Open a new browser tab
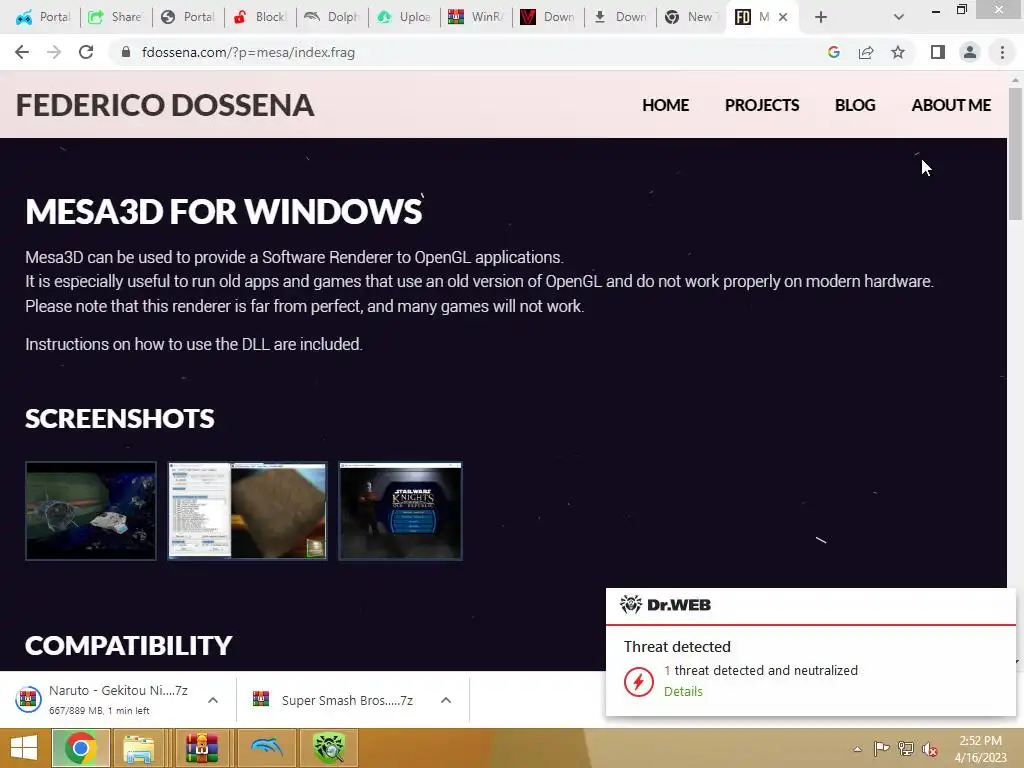The width and height of the screenshot is (1024, 768). pyautogui.click(x=821, y=17)
